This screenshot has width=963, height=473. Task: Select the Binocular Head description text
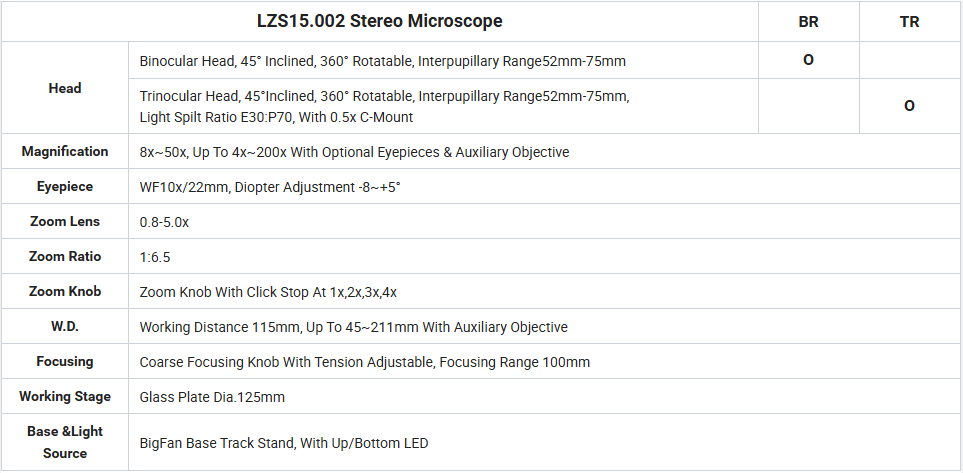[383, 61]
